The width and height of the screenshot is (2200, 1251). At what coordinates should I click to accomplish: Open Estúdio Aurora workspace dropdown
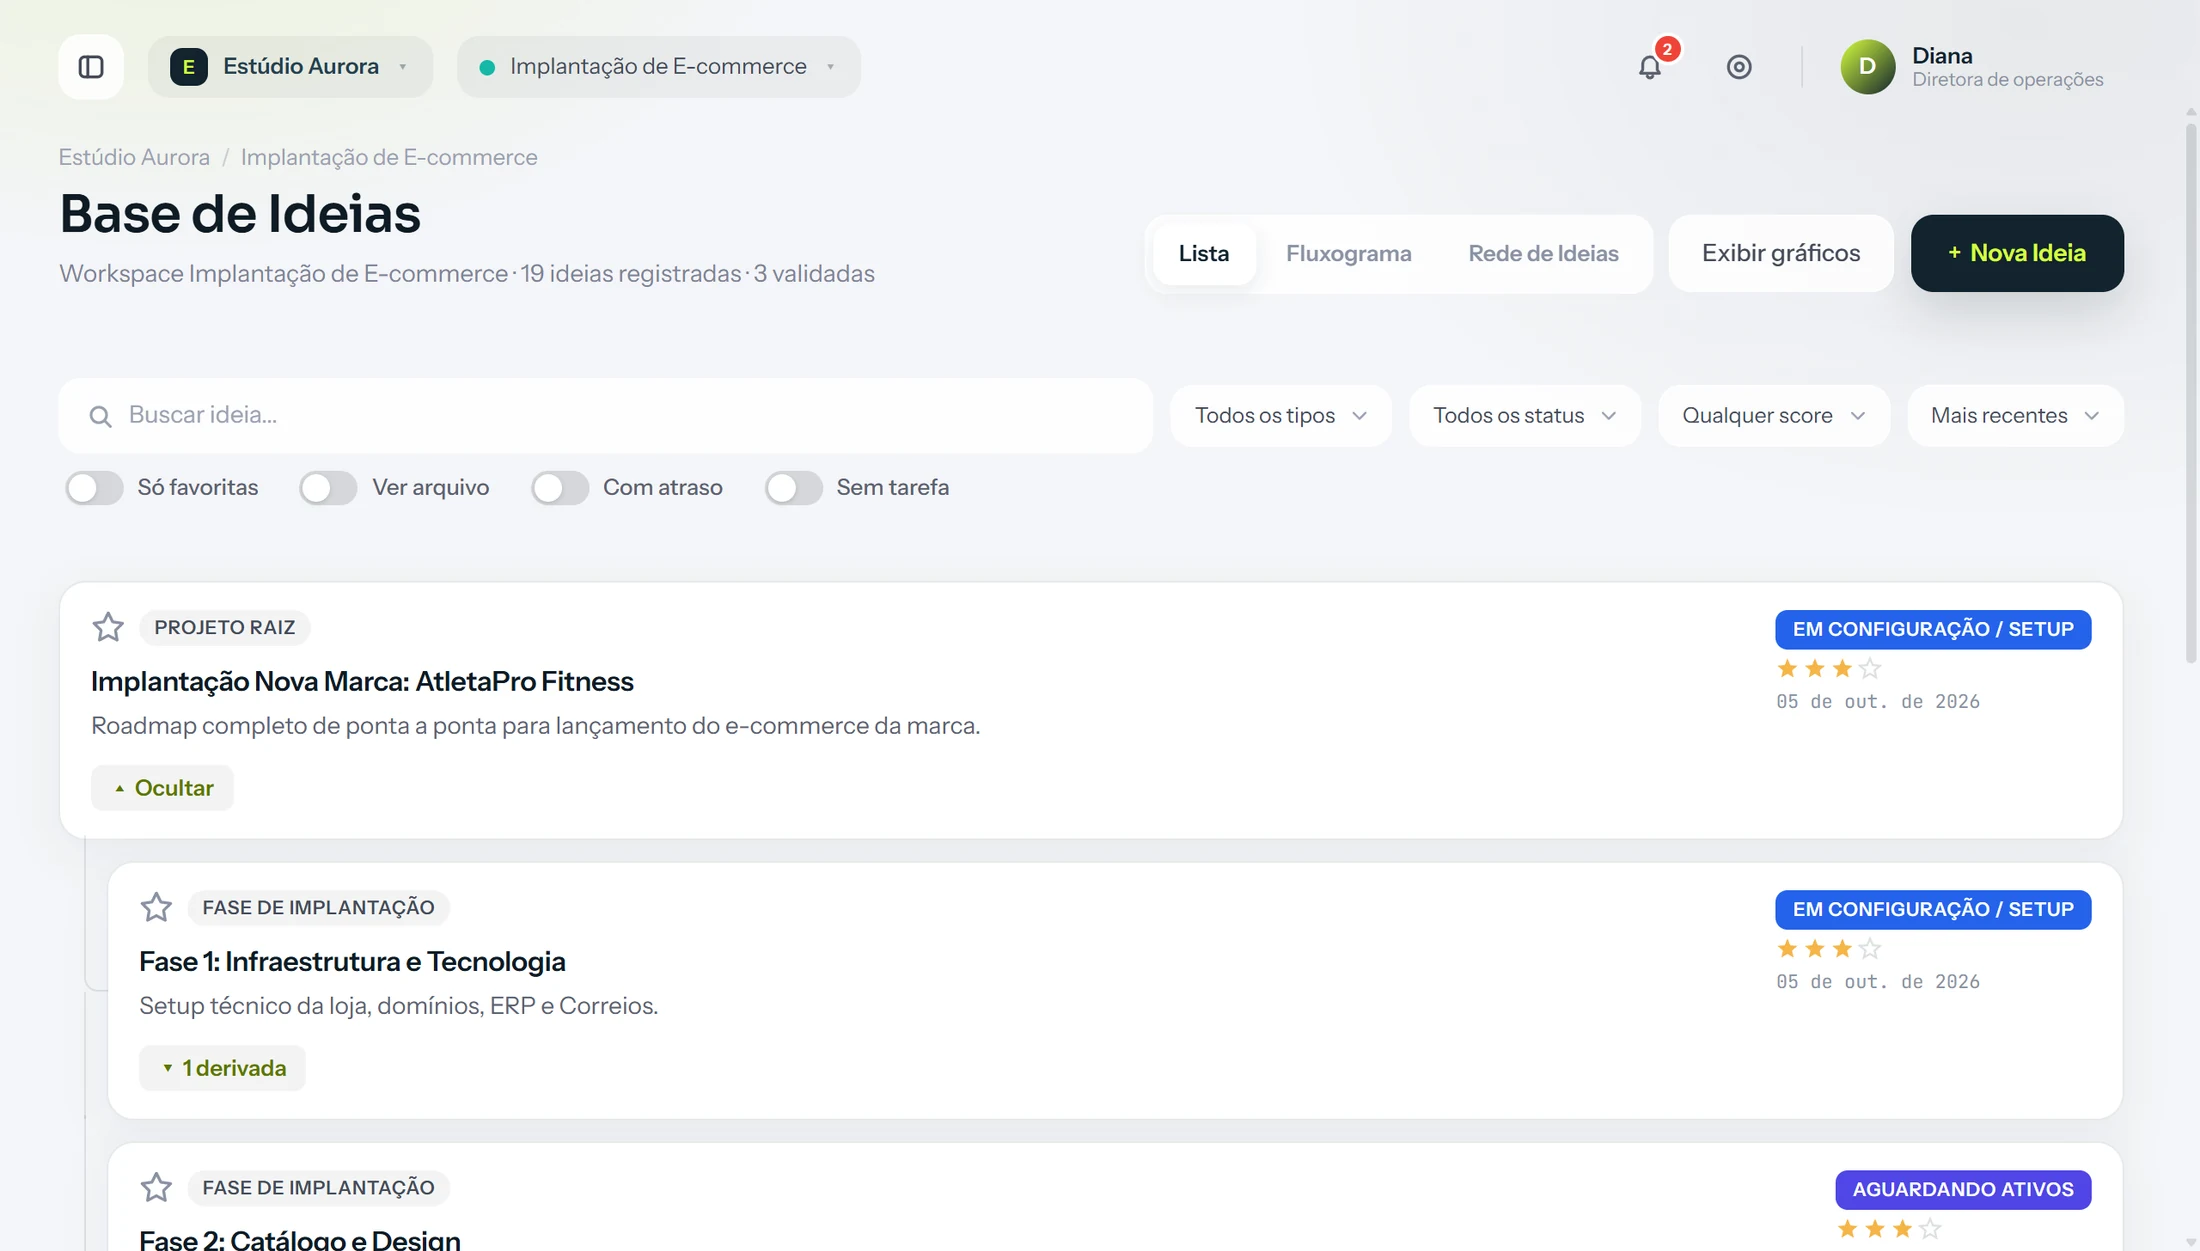(290, 67)
